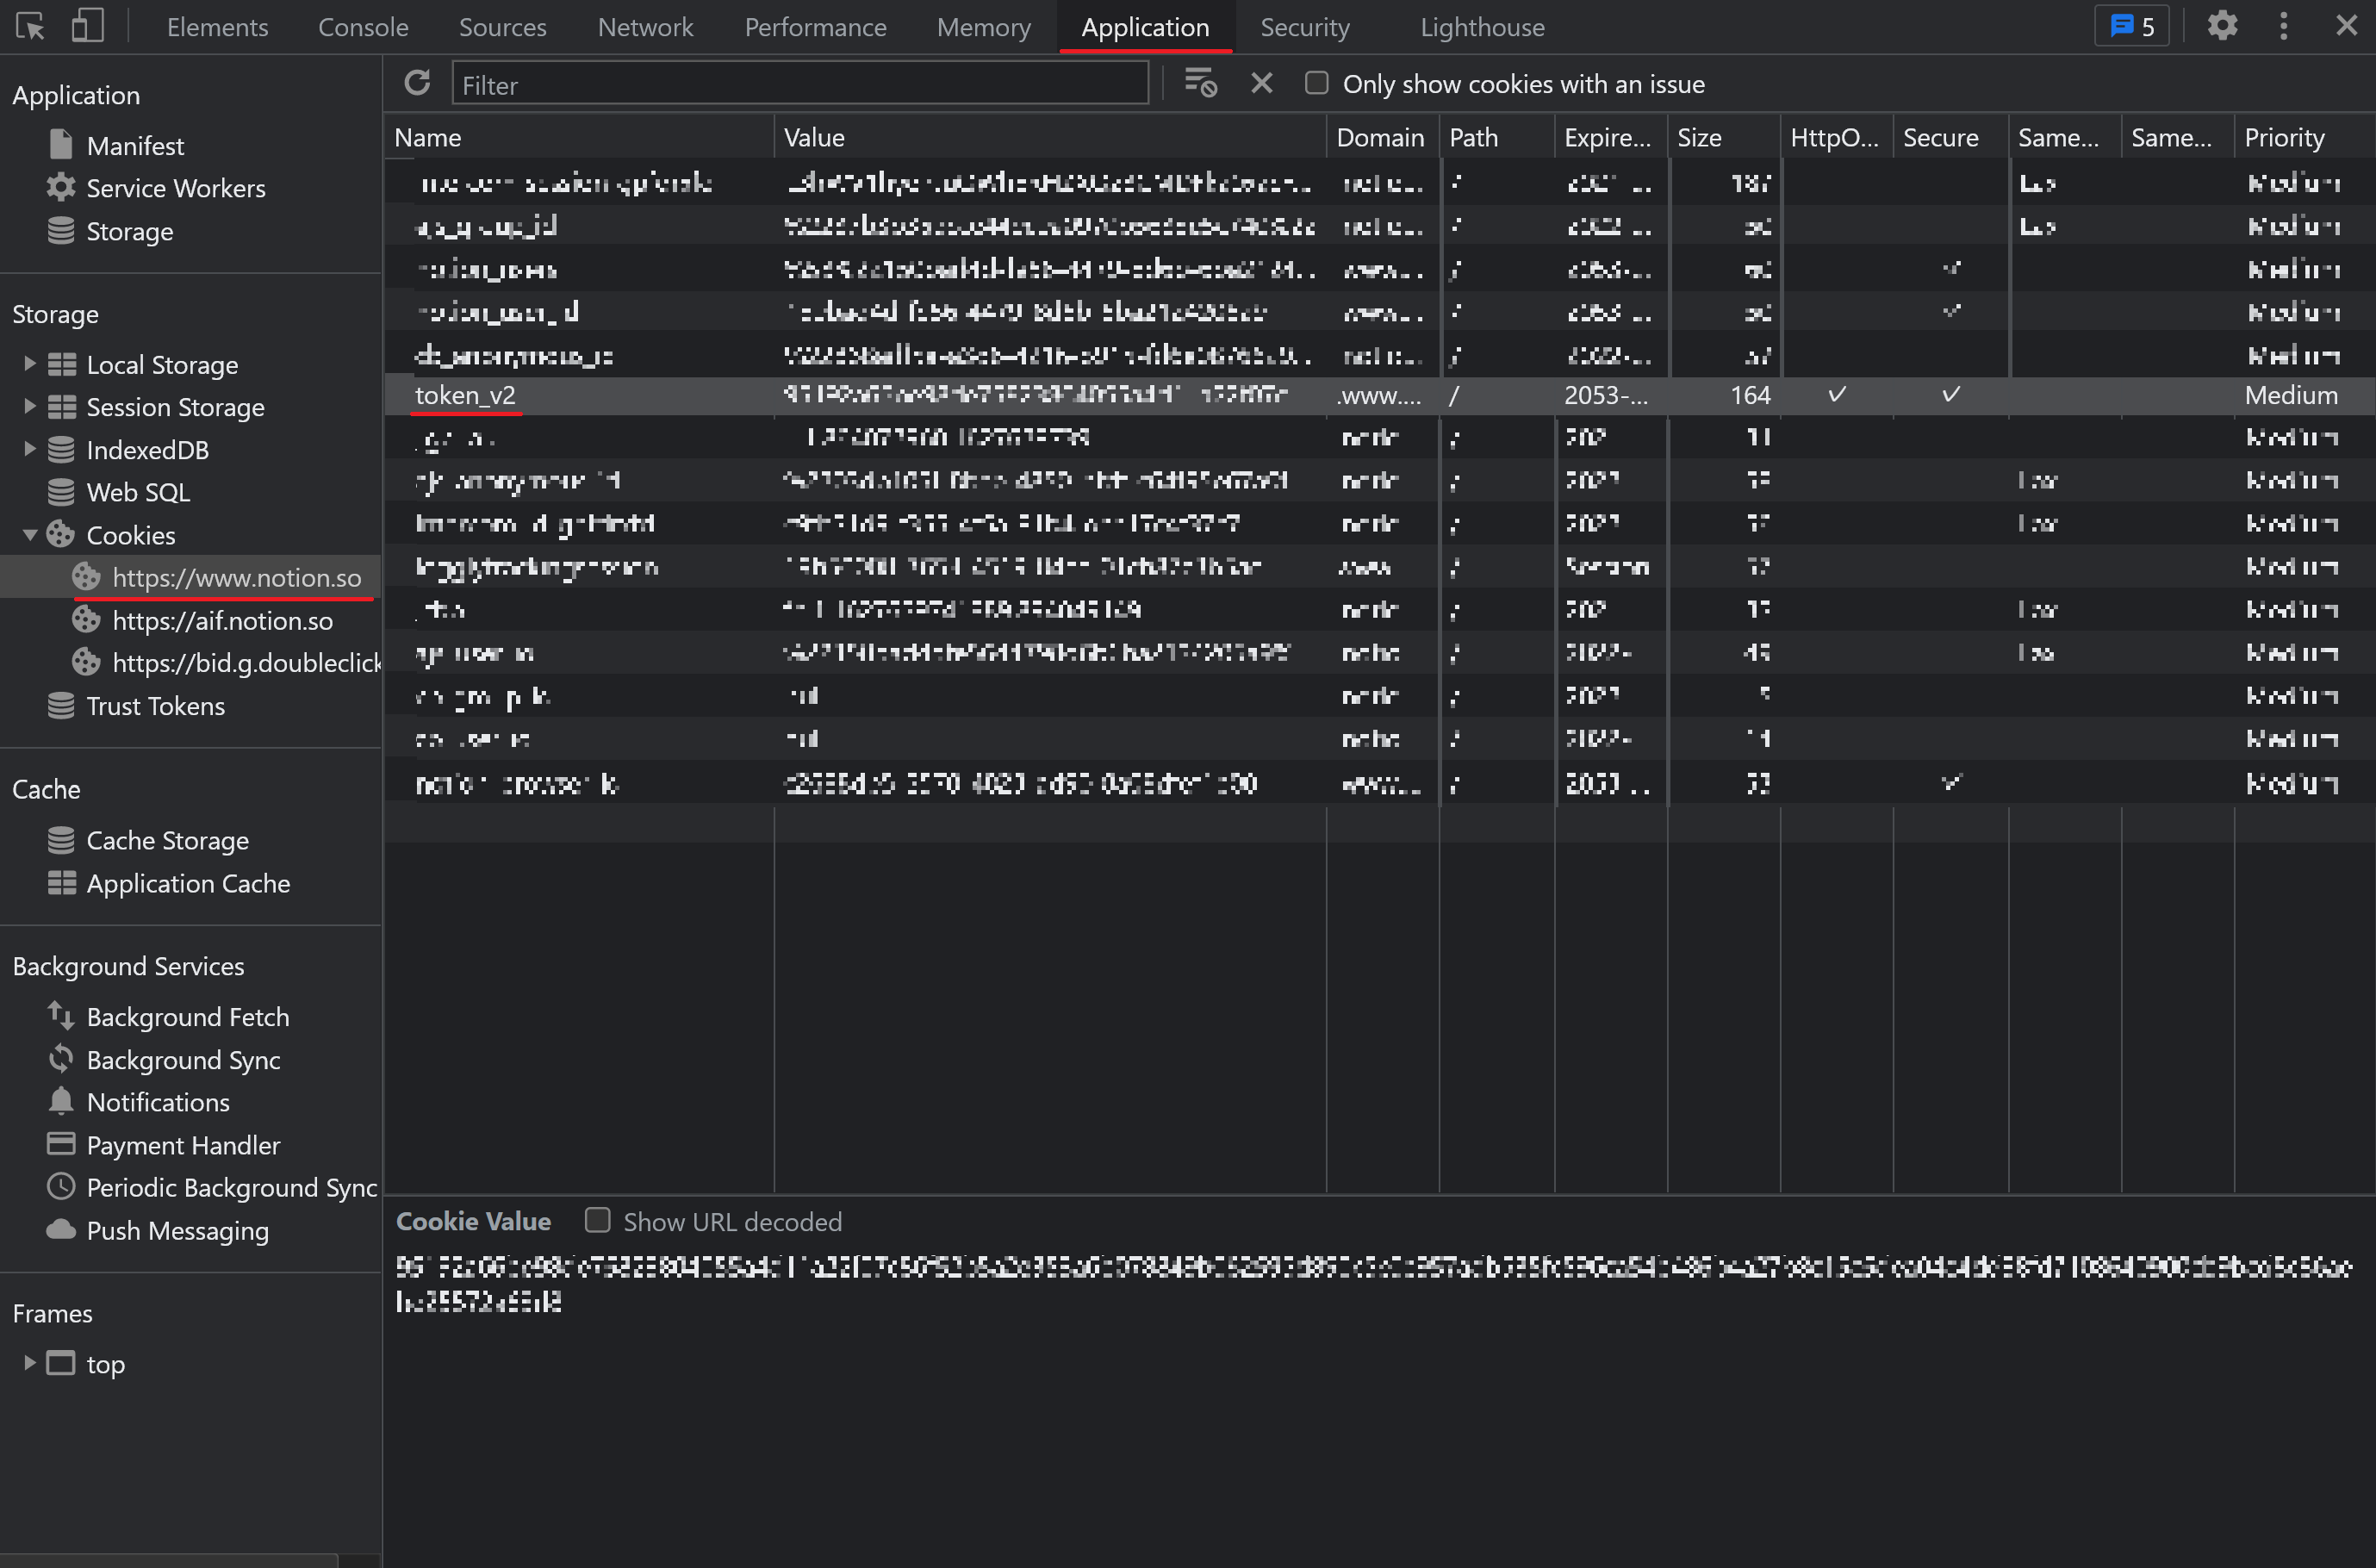The height and width of the screenshot is (1568, 2376).
Task: Switch to the Console tab
Action: point(363,27)
